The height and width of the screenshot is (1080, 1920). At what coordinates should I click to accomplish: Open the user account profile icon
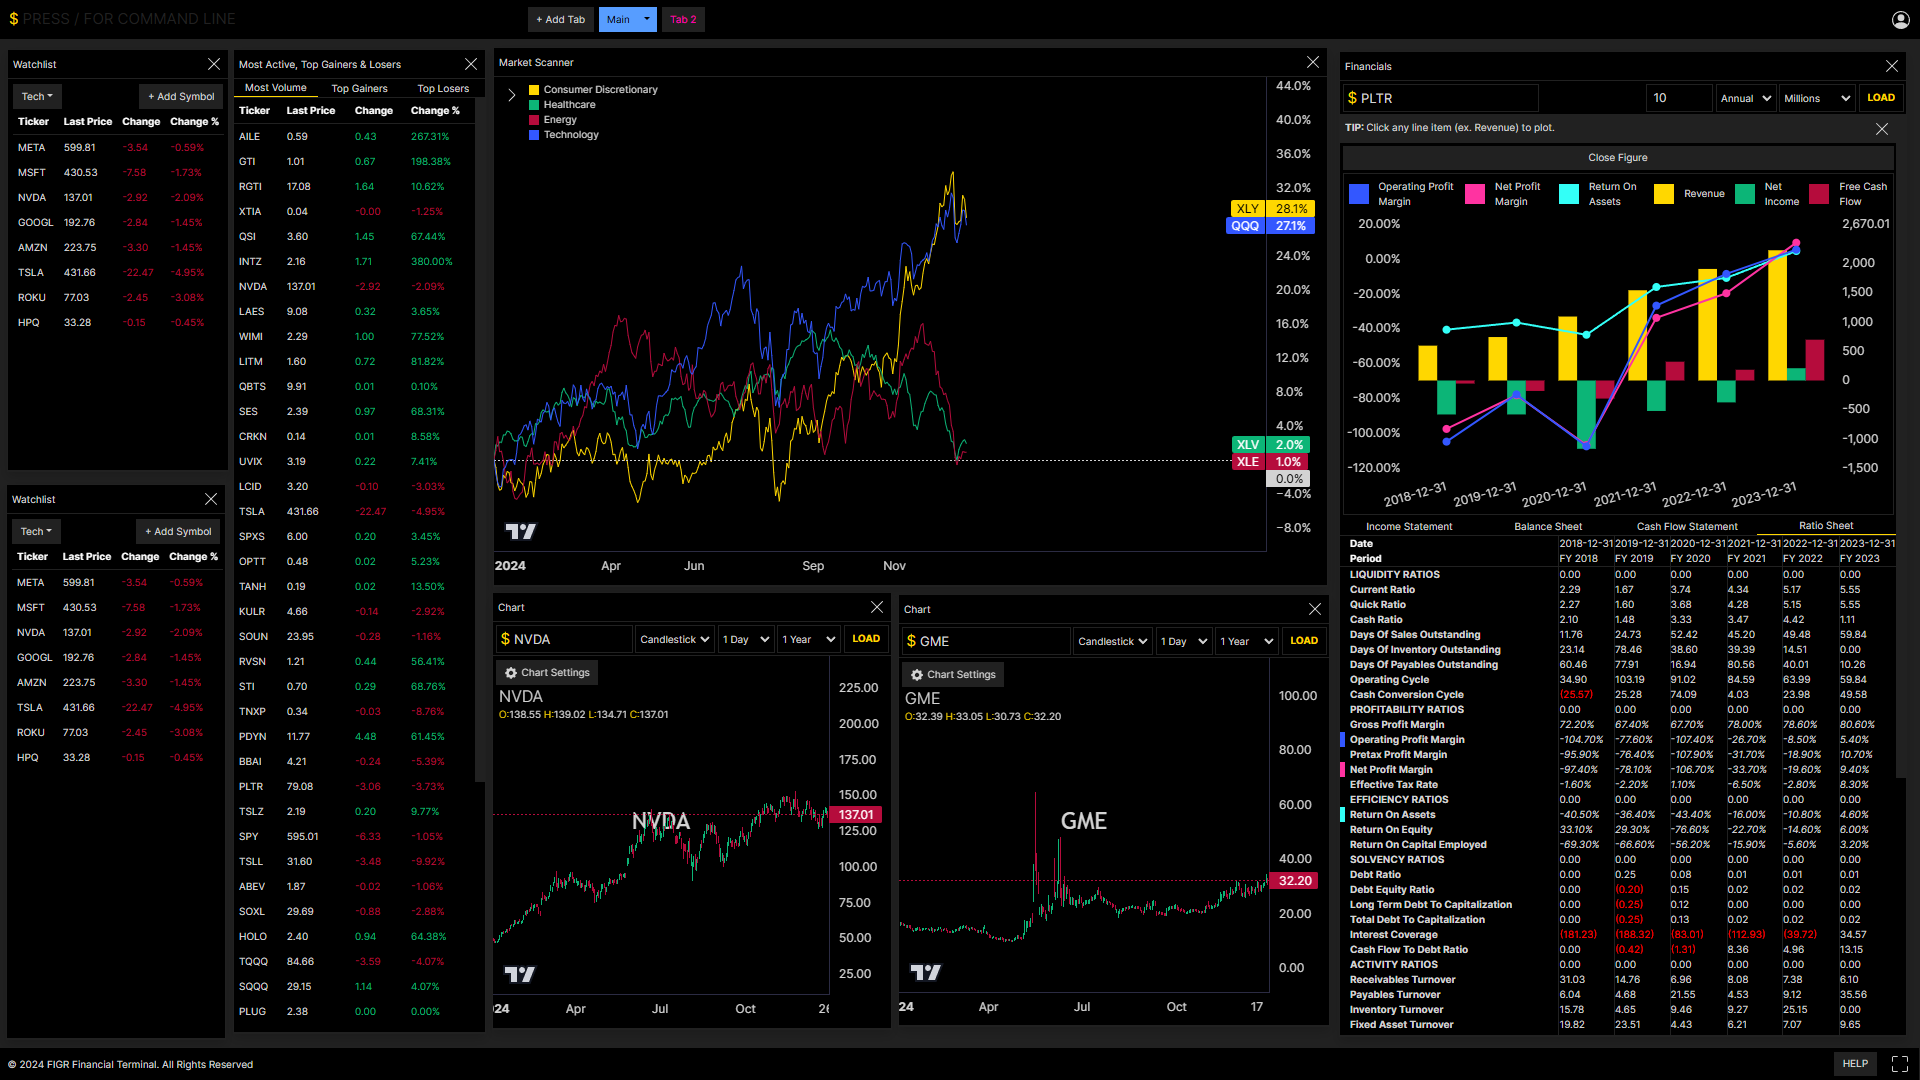point(1900,19)
